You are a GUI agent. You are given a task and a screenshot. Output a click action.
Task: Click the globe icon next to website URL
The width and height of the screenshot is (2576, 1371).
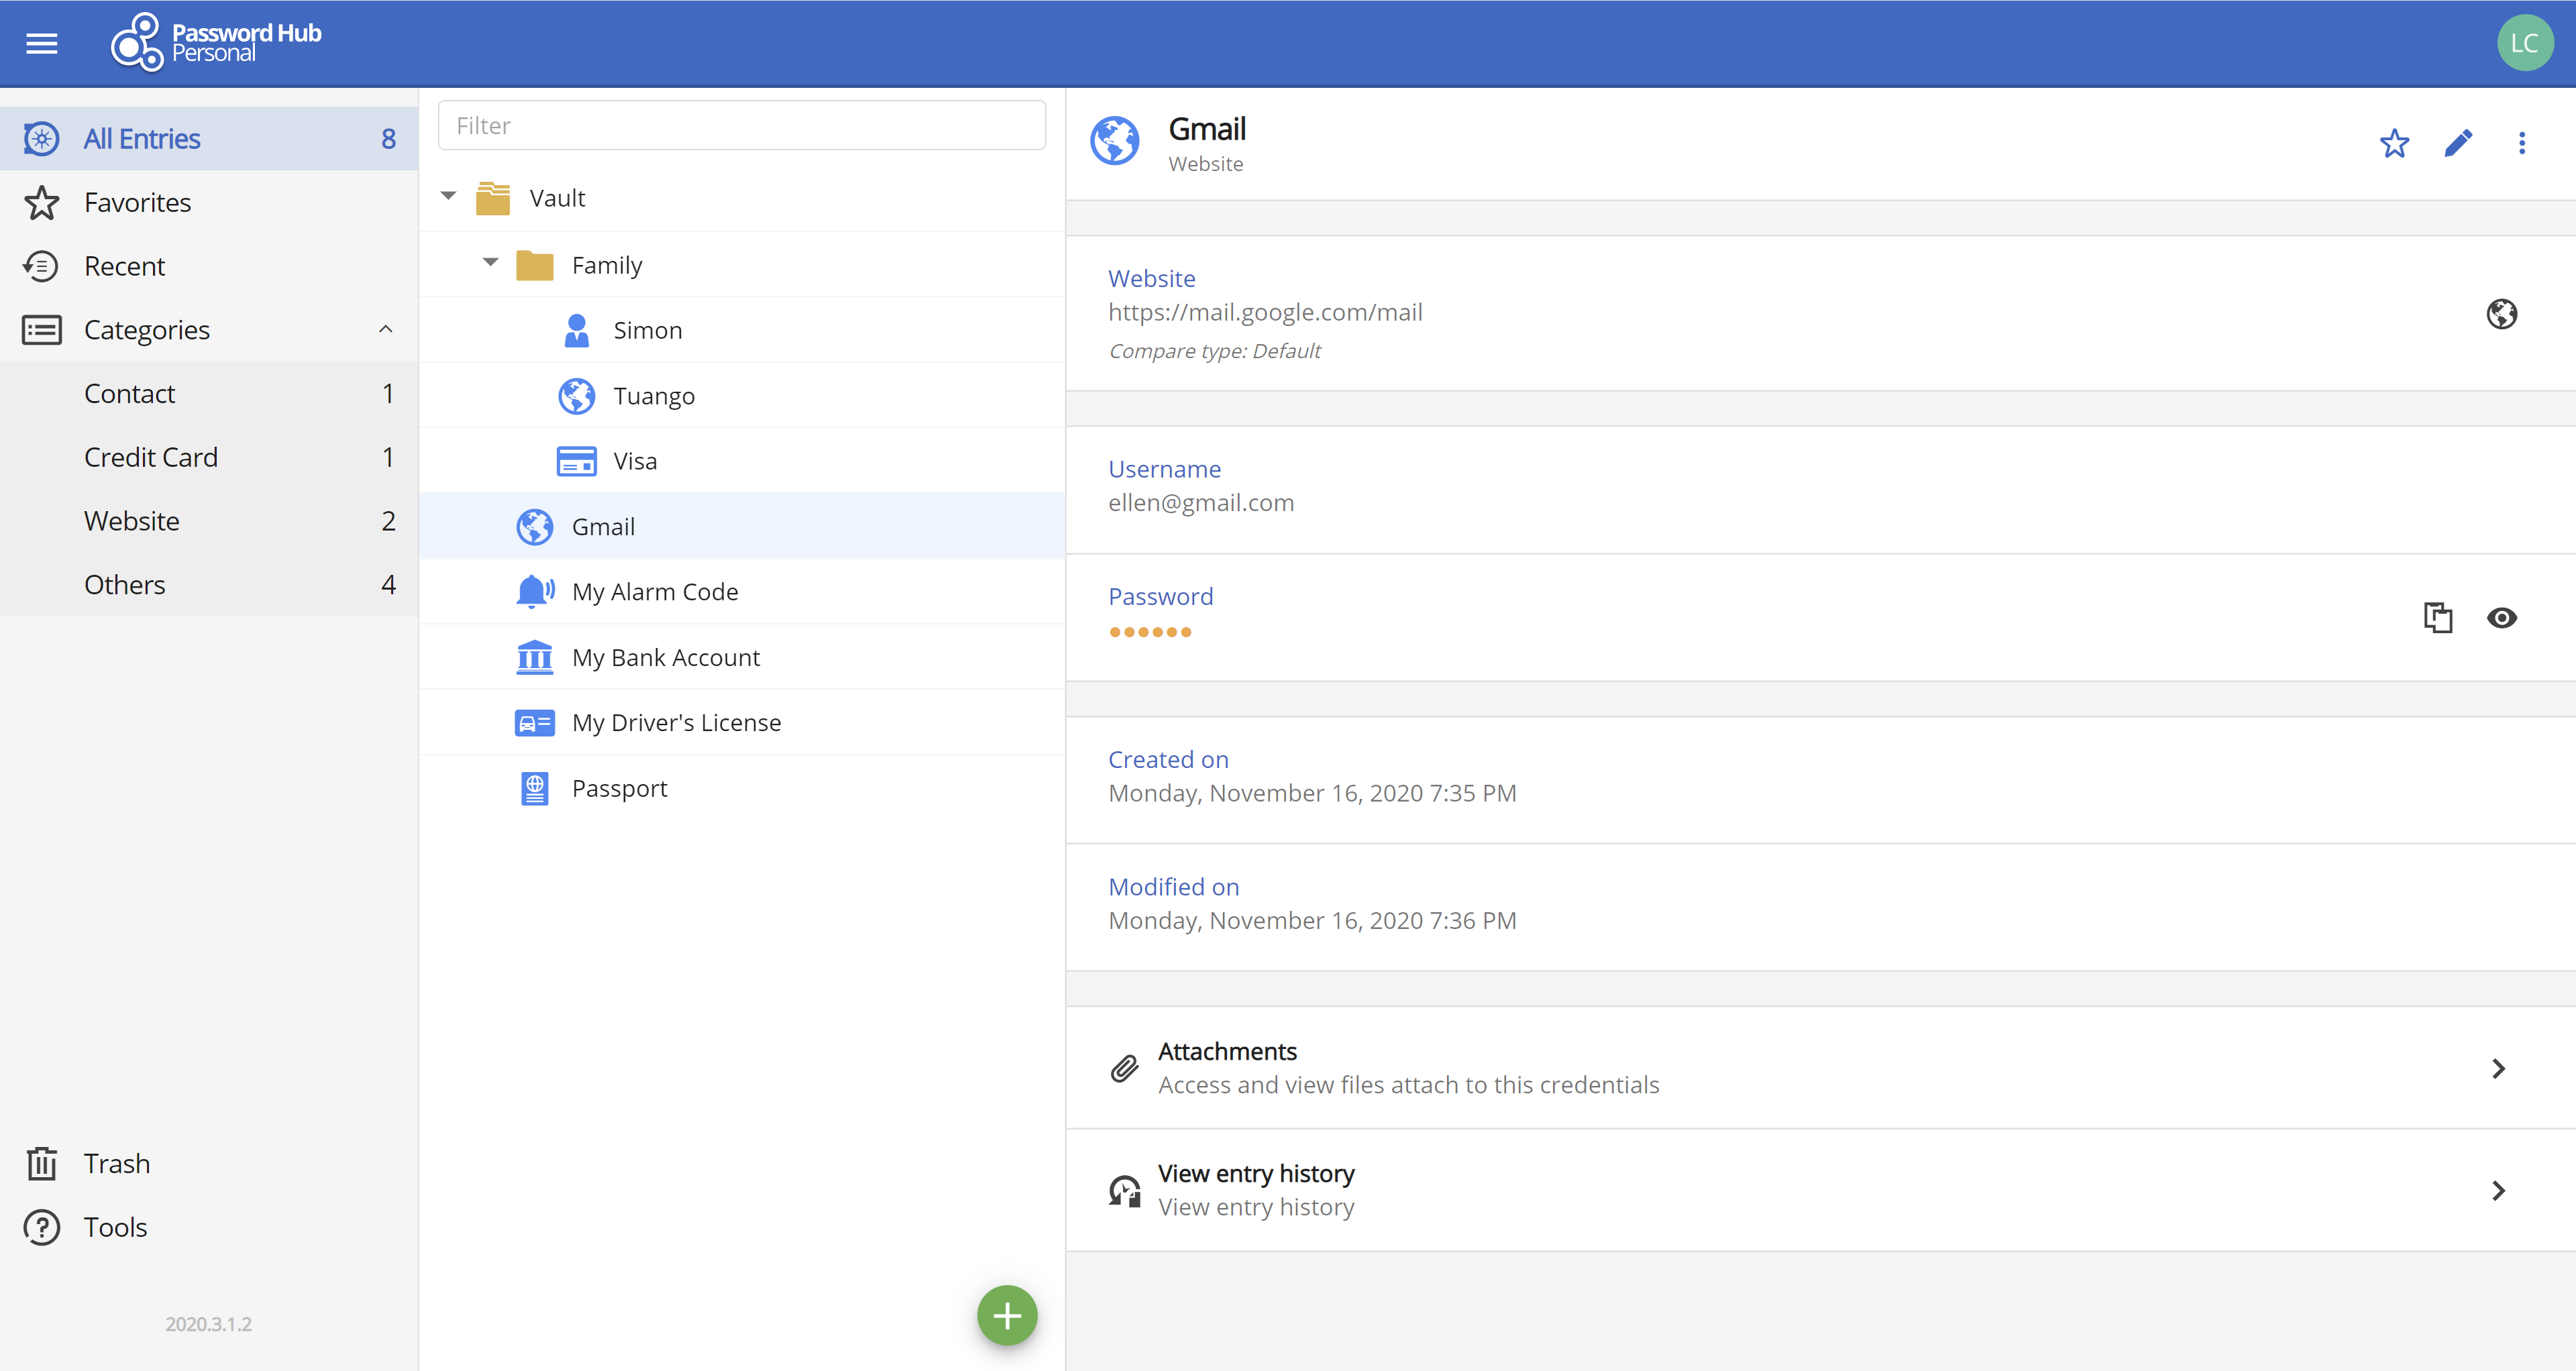coord(2500,312)
